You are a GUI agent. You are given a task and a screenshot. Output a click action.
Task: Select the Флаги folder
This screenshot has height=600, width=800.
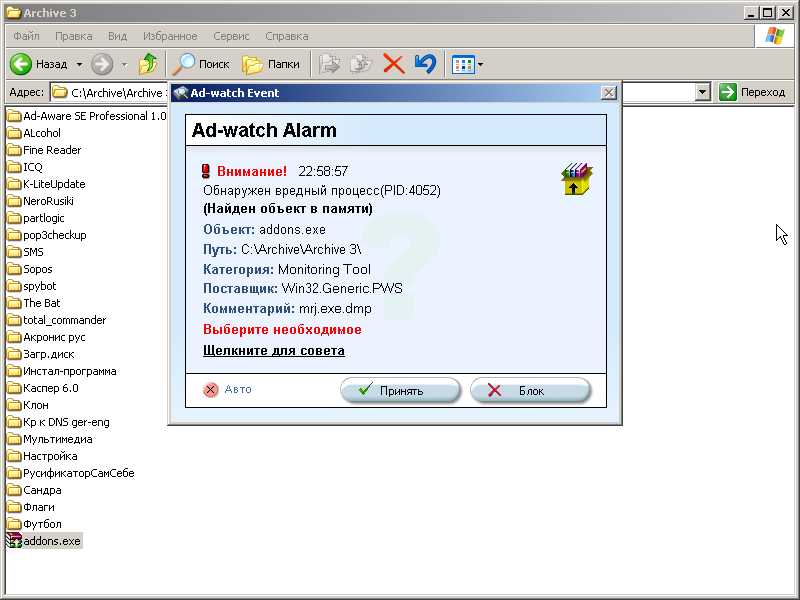[31, 507]
